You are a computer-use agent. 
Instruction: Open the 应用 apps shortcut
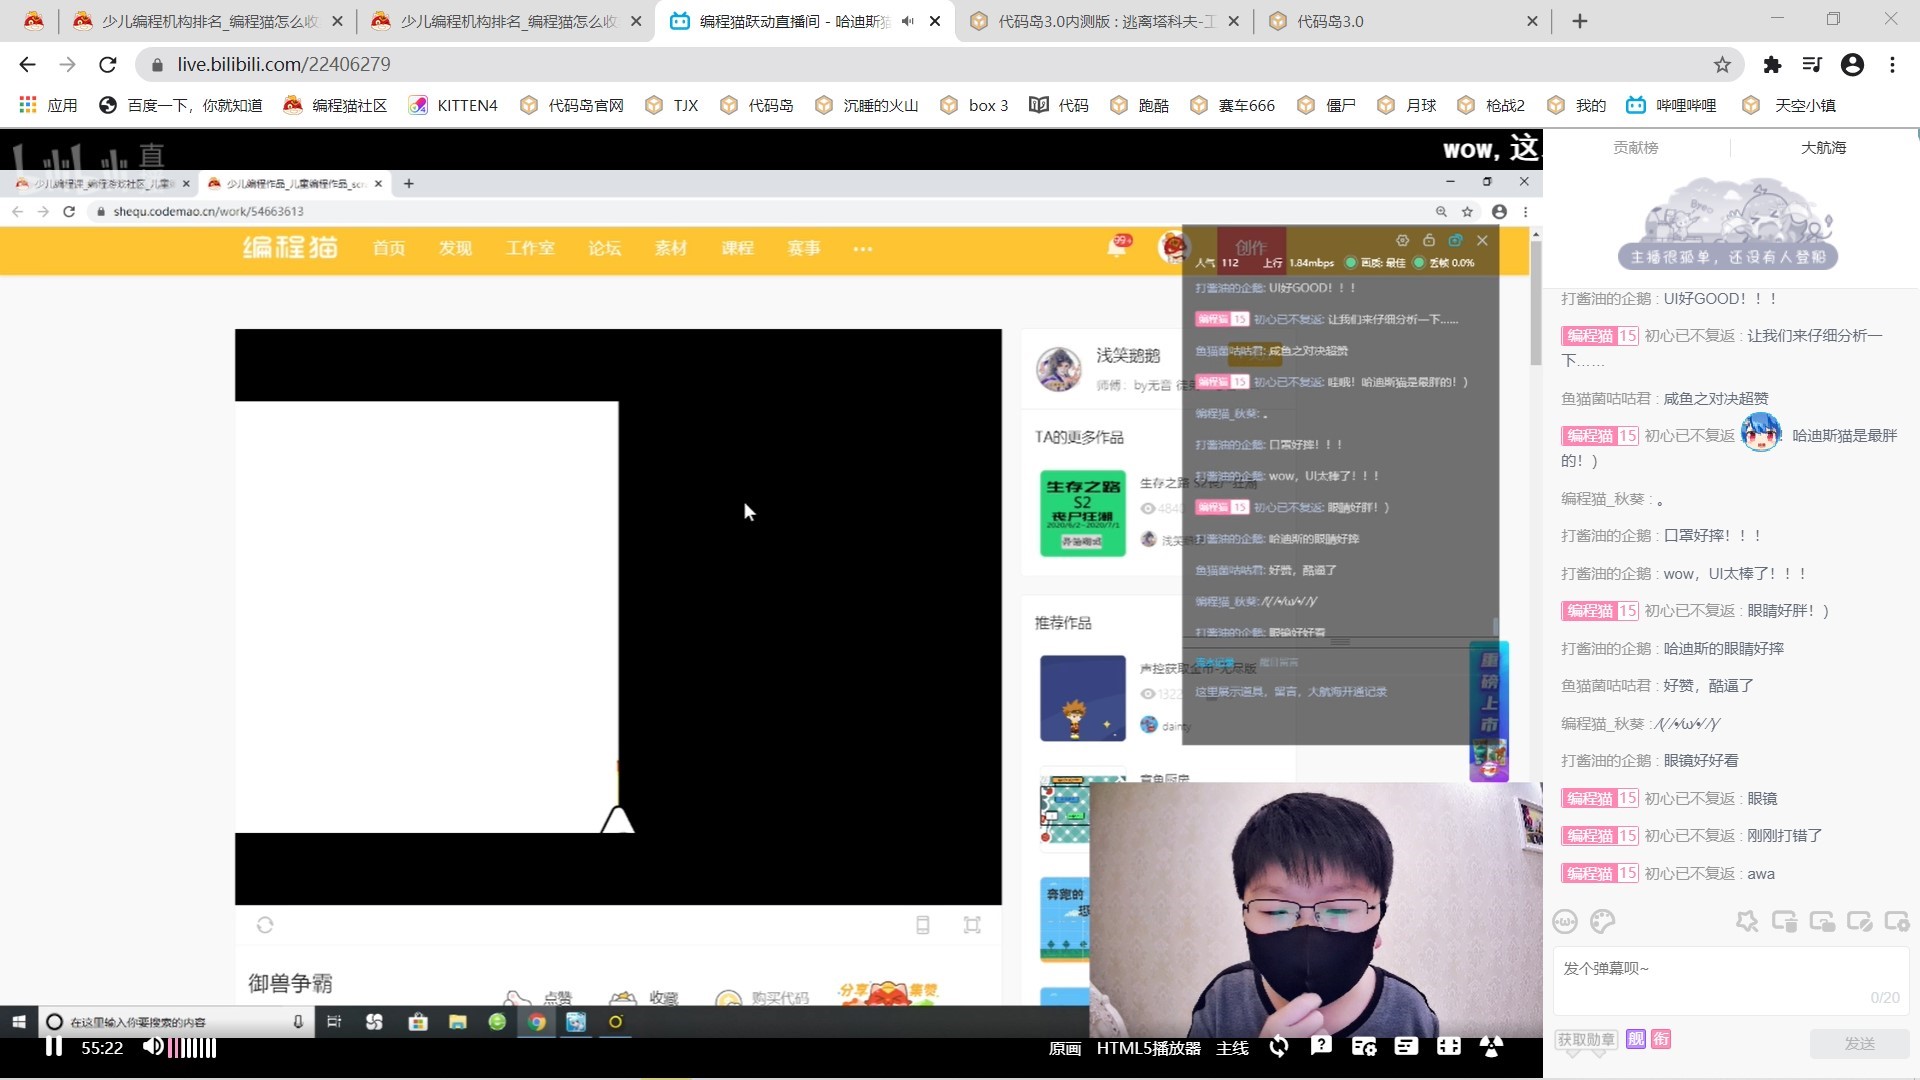[x=48, y=105]
